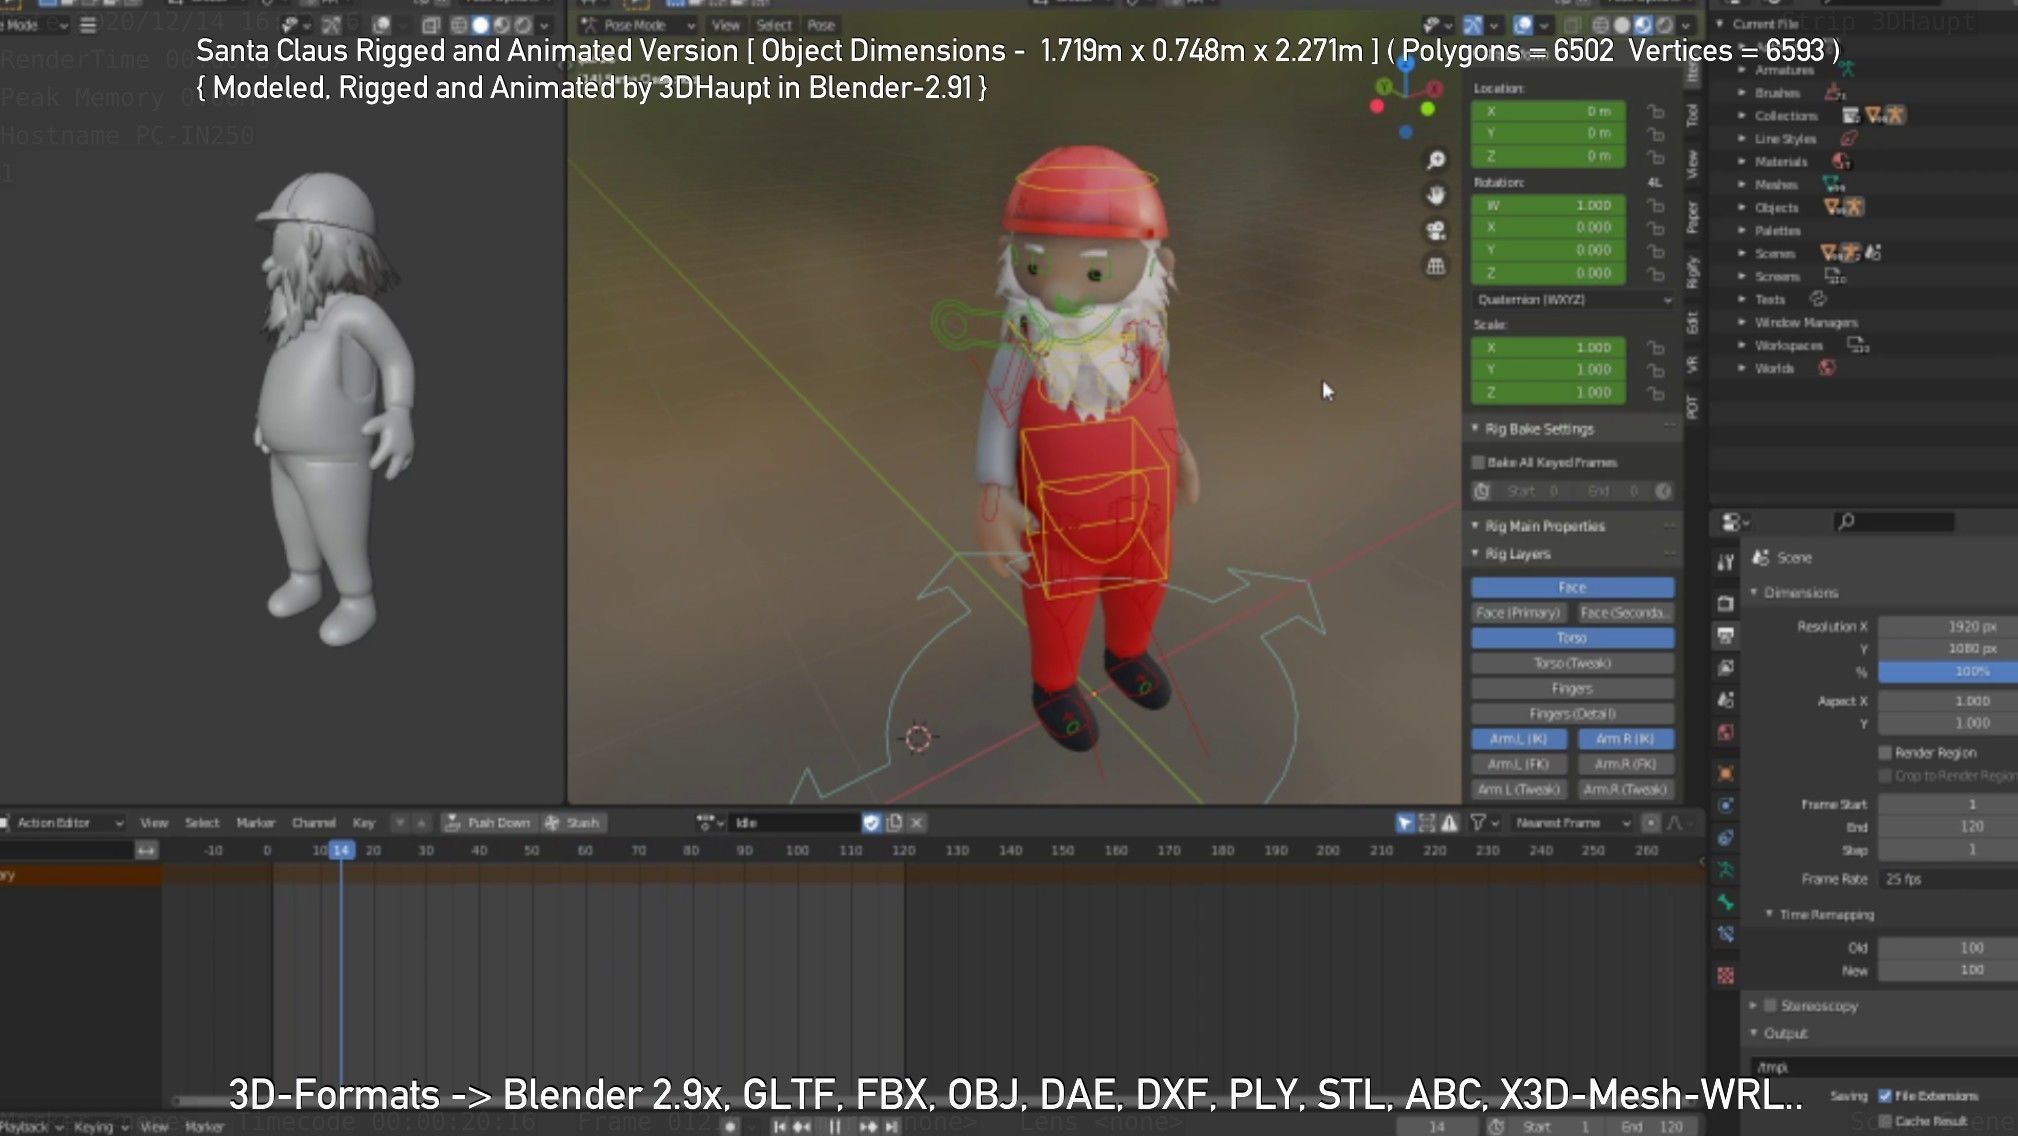Collapse the Dimensions panel
Screen dimensions: 2018x1136
[1754, 592]
